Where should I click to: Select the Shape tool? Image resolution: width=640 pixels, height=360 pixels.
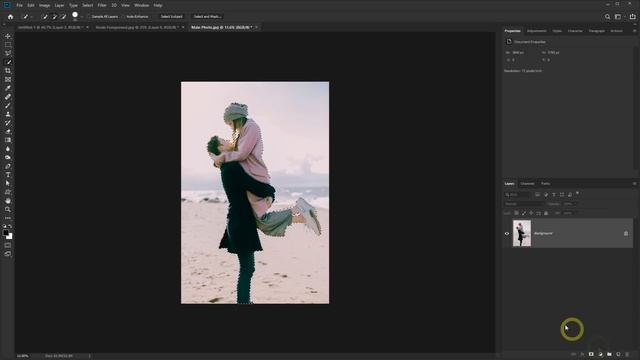click(8, 192)
